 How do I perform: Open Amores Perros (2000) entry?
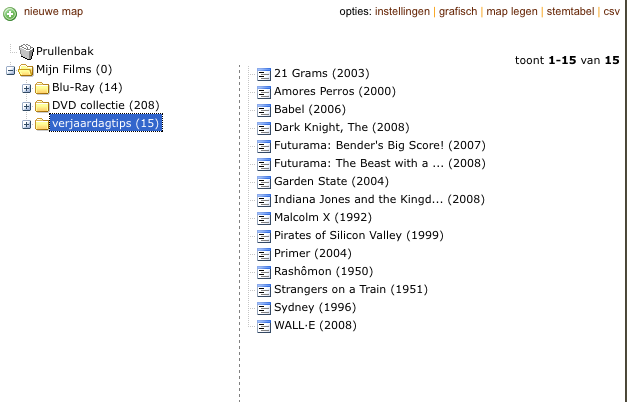335,91
